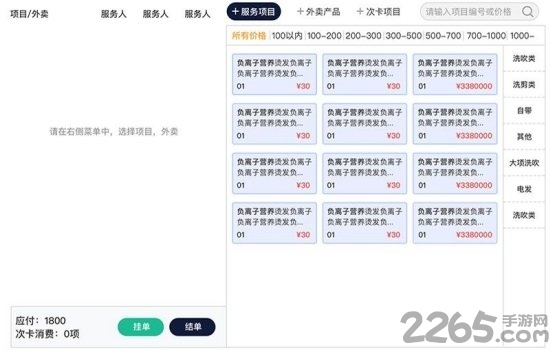
Task: Click the 次卡消费: 0项 text
Action: pos(47,334)
